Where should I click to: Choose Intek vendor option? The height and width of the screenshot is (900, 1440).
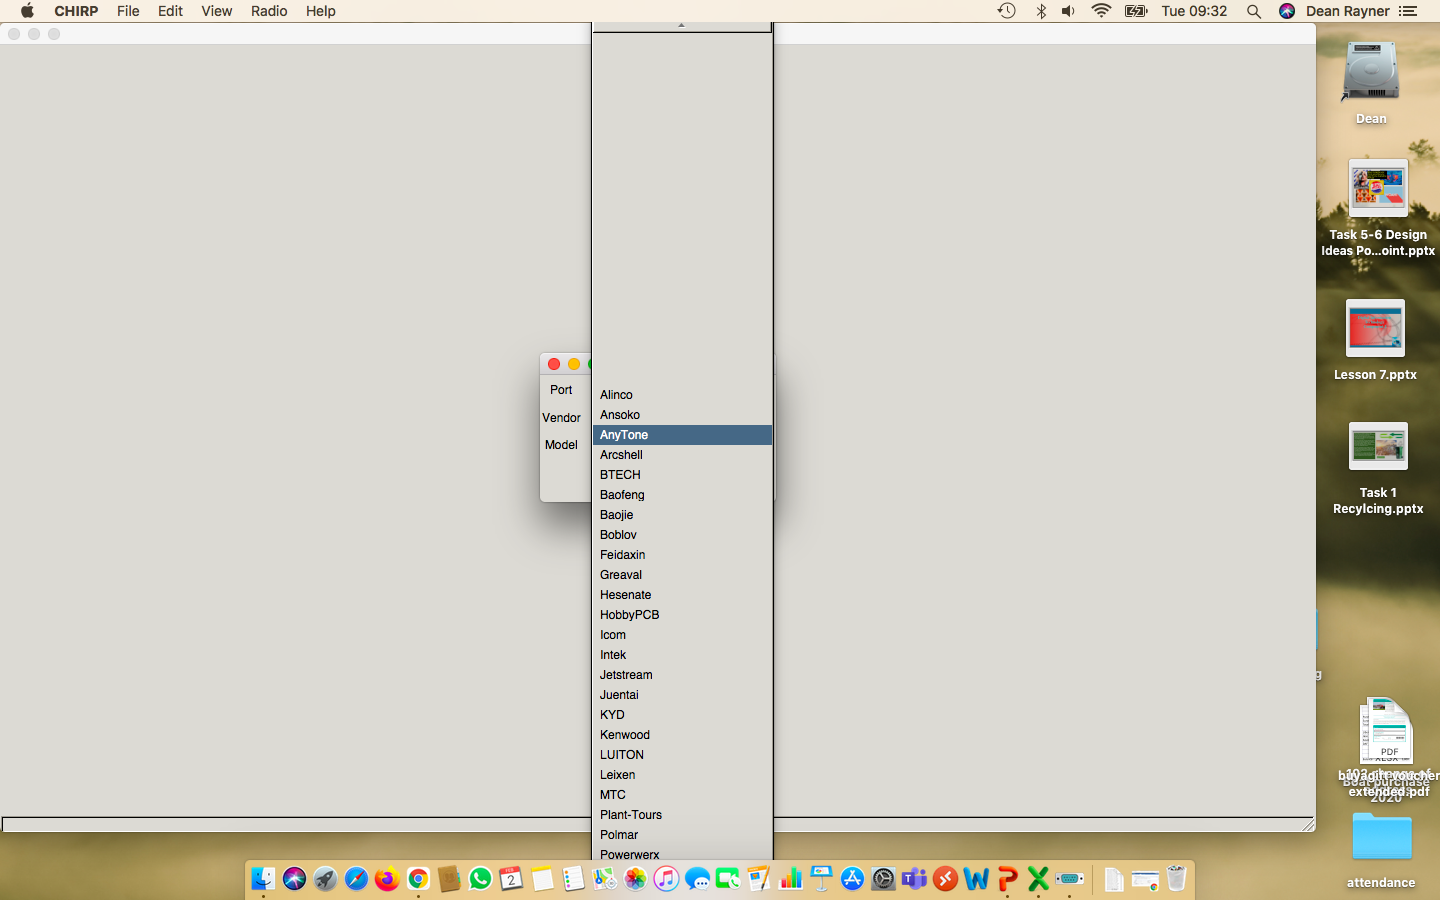682,655
